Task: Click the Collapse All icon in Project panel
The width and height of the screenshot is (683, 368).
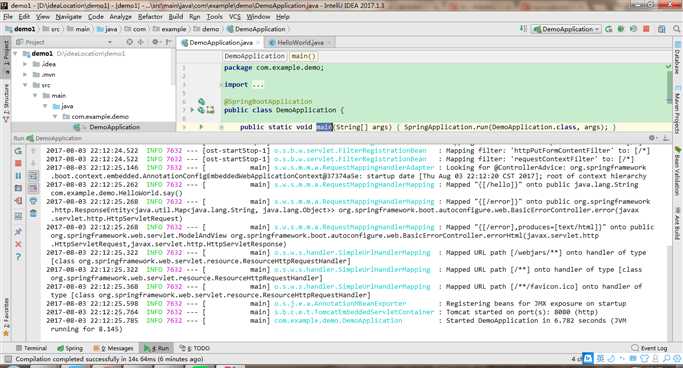Action: (141, 42)
